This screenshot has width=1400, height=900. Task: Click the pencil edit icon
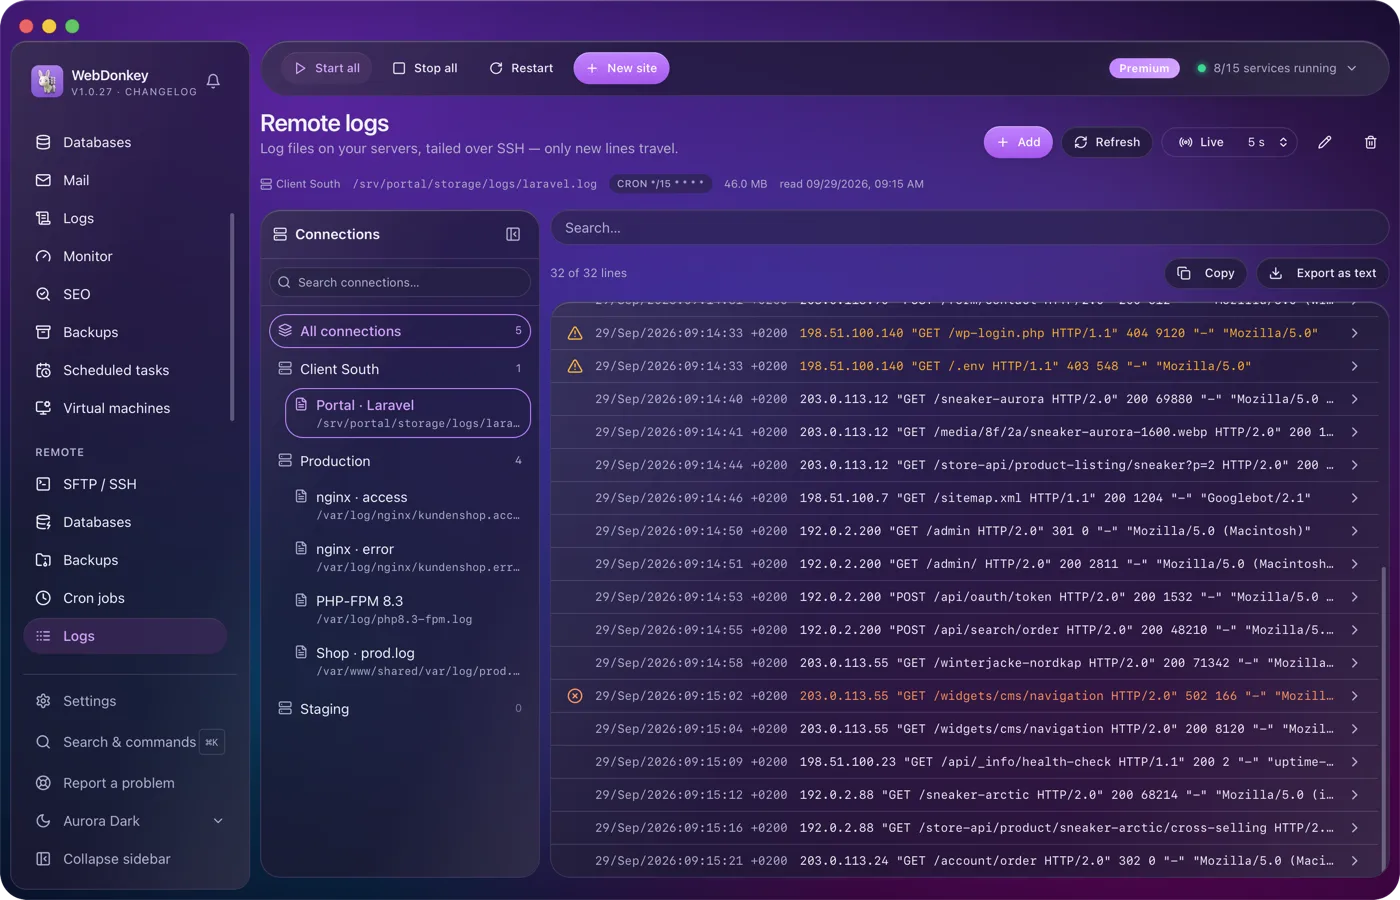coord(1325,142)
